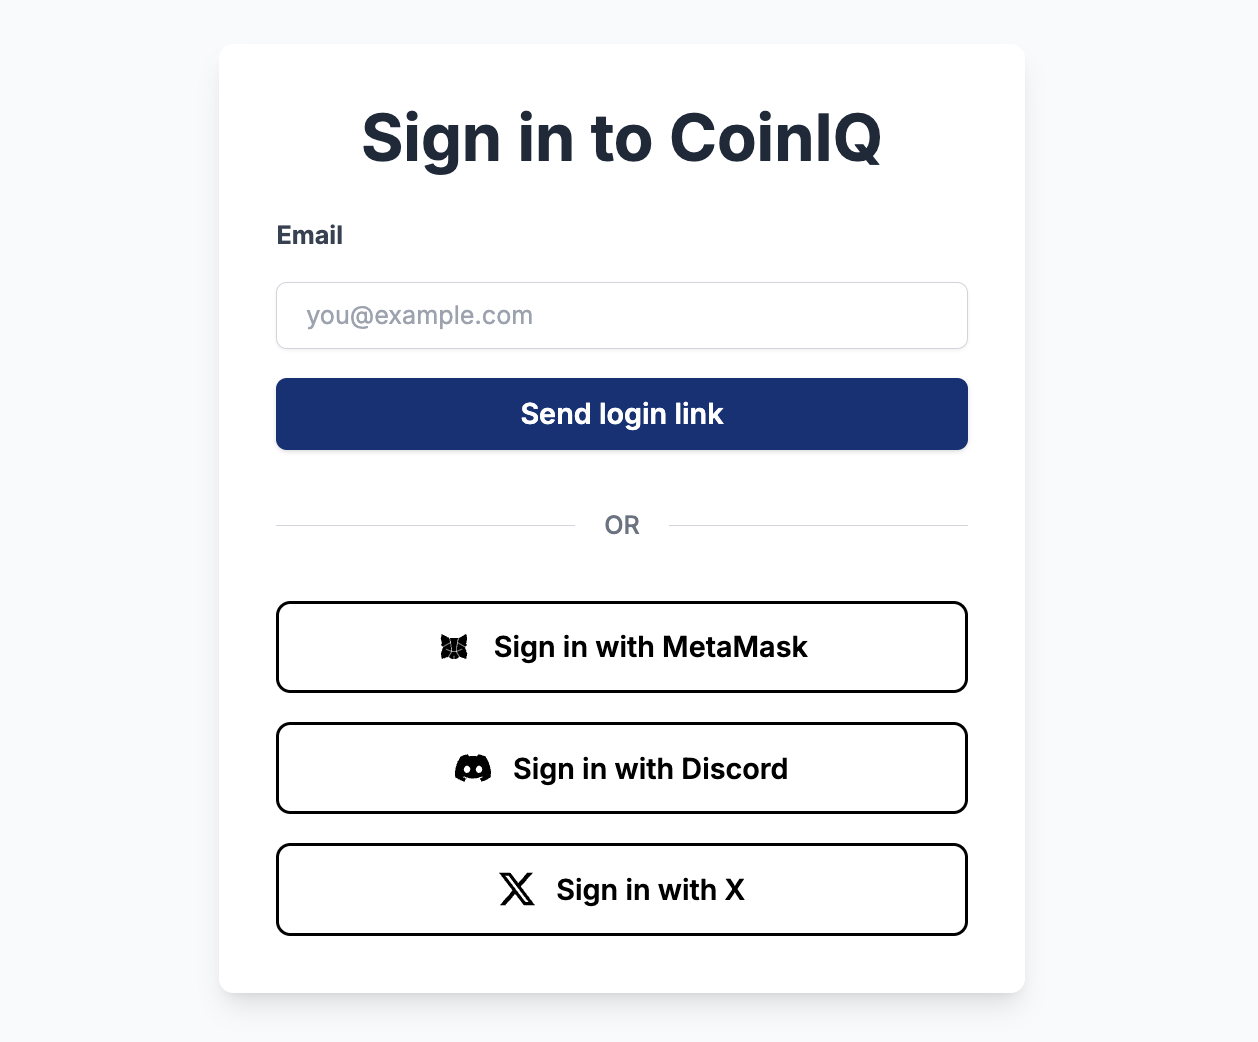1258x1042 pixels.
Task: Connect using the MetaMask wallet option
Action: 621,647
